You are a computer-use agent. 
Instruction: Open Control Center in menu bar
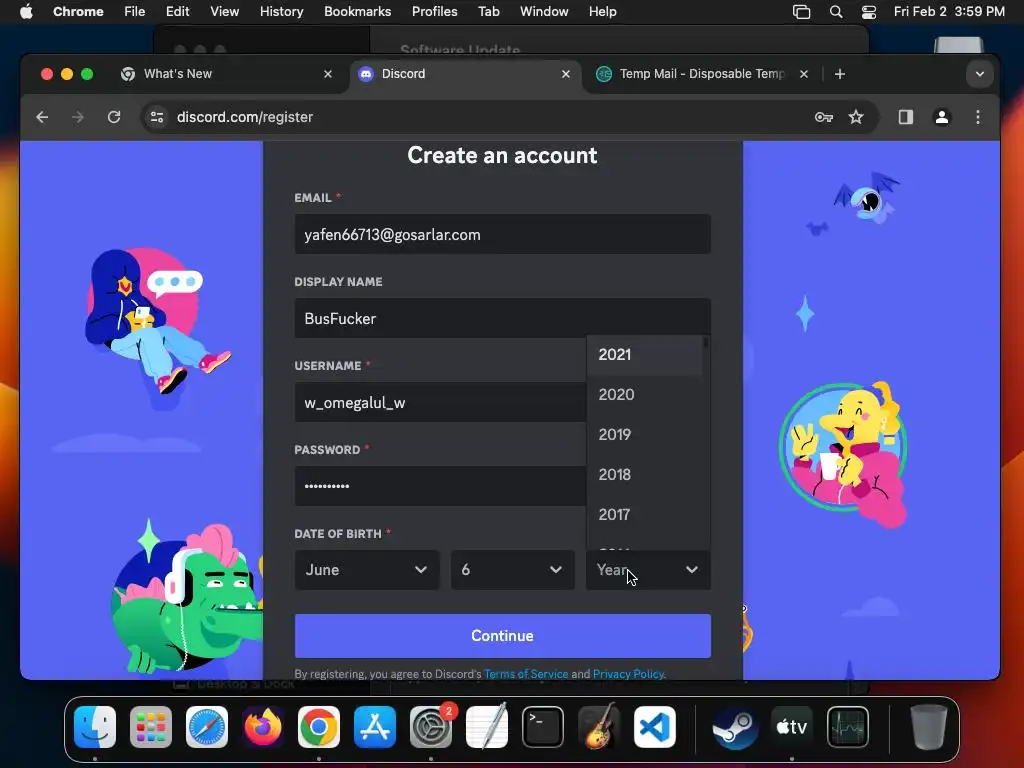[x=869, y=12]
